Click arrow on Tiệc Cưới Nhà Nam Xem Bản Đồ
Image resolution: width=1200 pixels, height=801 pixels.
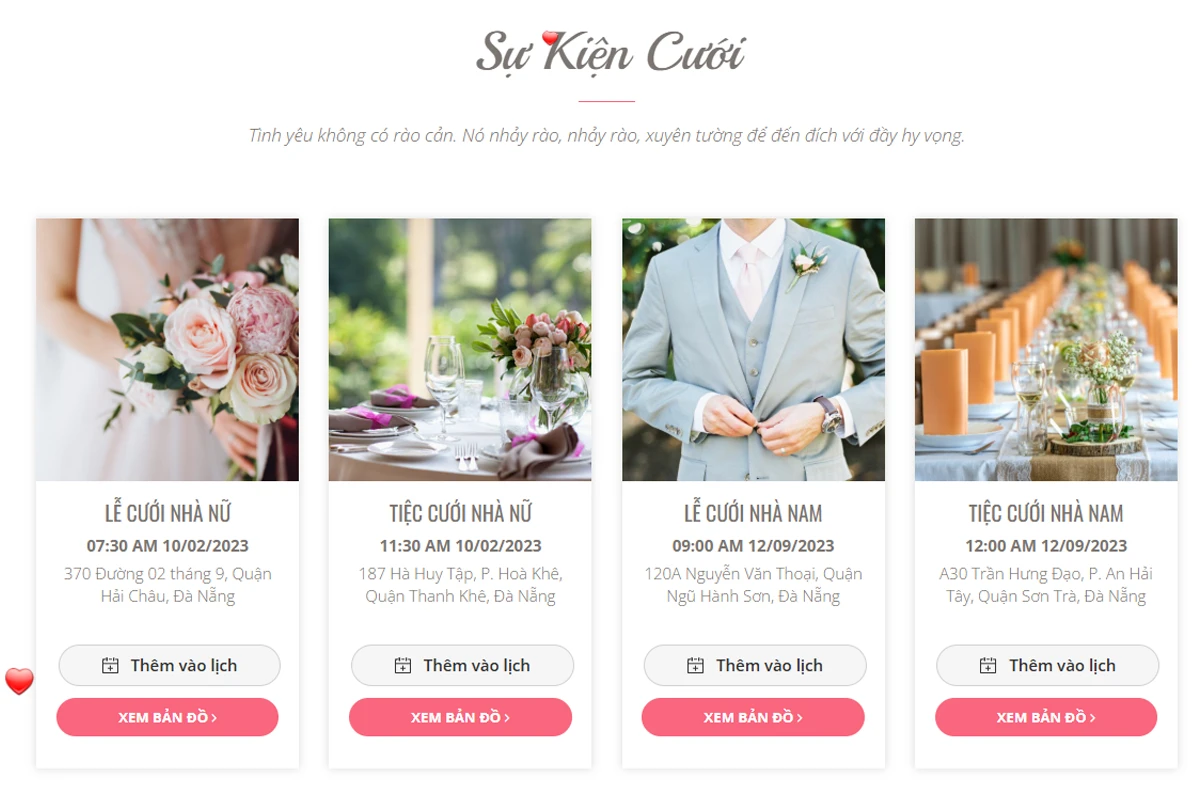pos(1093,718)
